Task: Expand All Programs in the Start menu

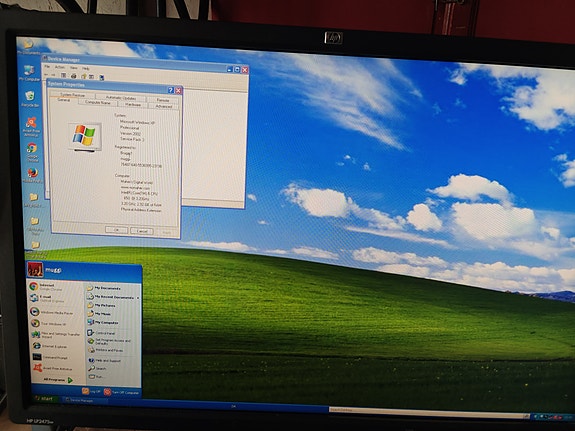Action: (x=58, y=380)
